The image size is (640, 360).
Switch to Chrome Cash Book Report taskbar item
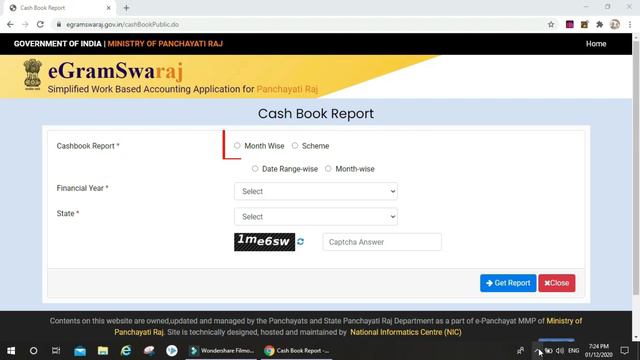point(297,351)
